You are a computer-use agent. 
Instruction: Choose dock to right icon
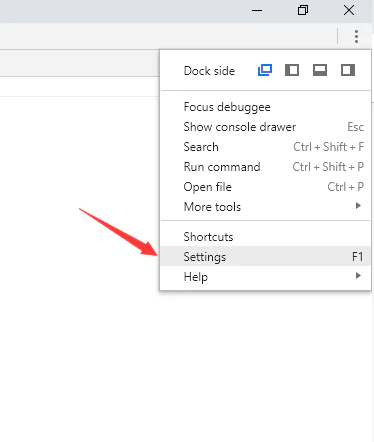point(348,70)
